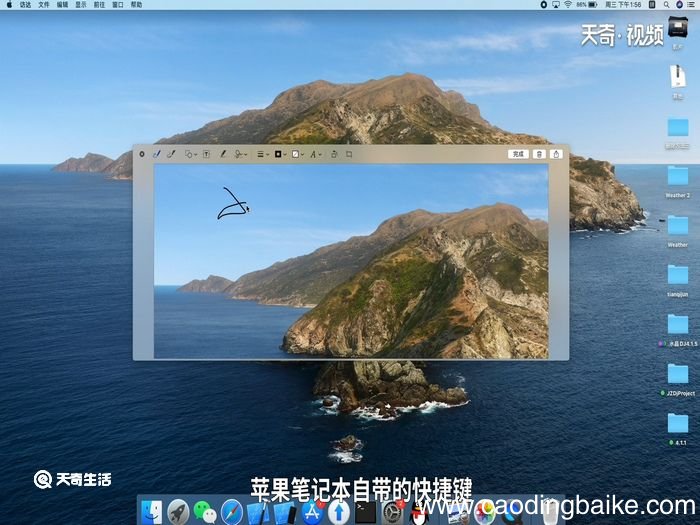Click the 完成 (Done) button
This screenshot has height=525, width=700.
pyautogui.click(x=518, y=154)
